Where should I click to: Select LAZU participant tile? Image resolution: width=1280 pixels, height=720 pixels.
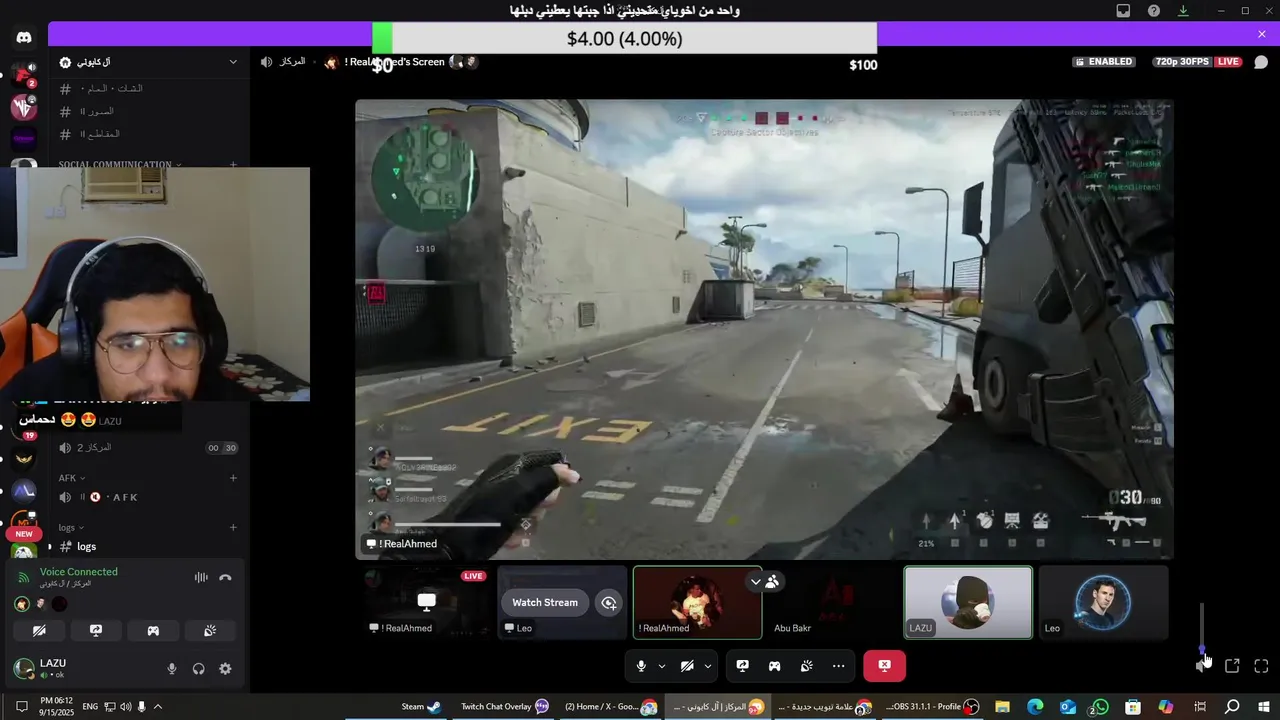coord(968,602)
